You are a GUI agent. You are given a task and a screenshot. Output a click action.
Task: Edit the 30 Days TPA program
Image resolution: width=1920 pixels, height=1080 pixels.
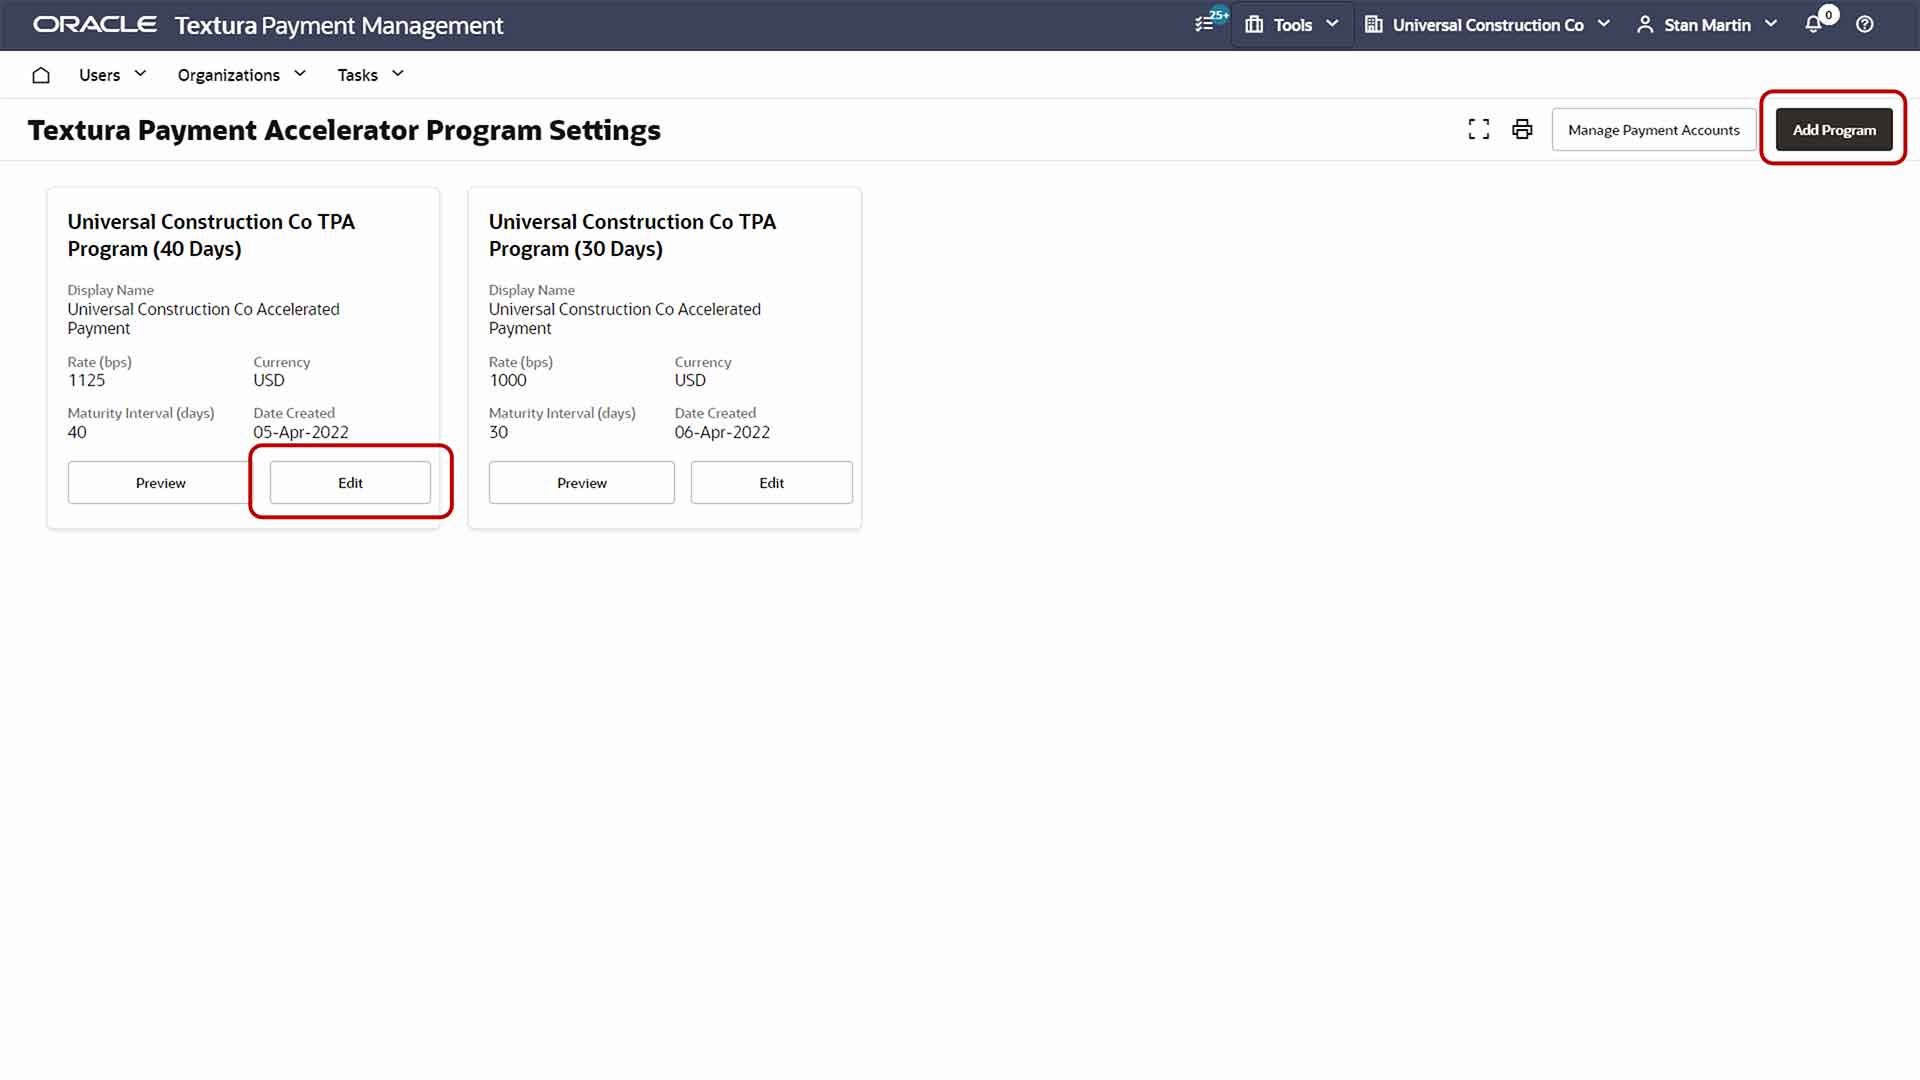771,483
